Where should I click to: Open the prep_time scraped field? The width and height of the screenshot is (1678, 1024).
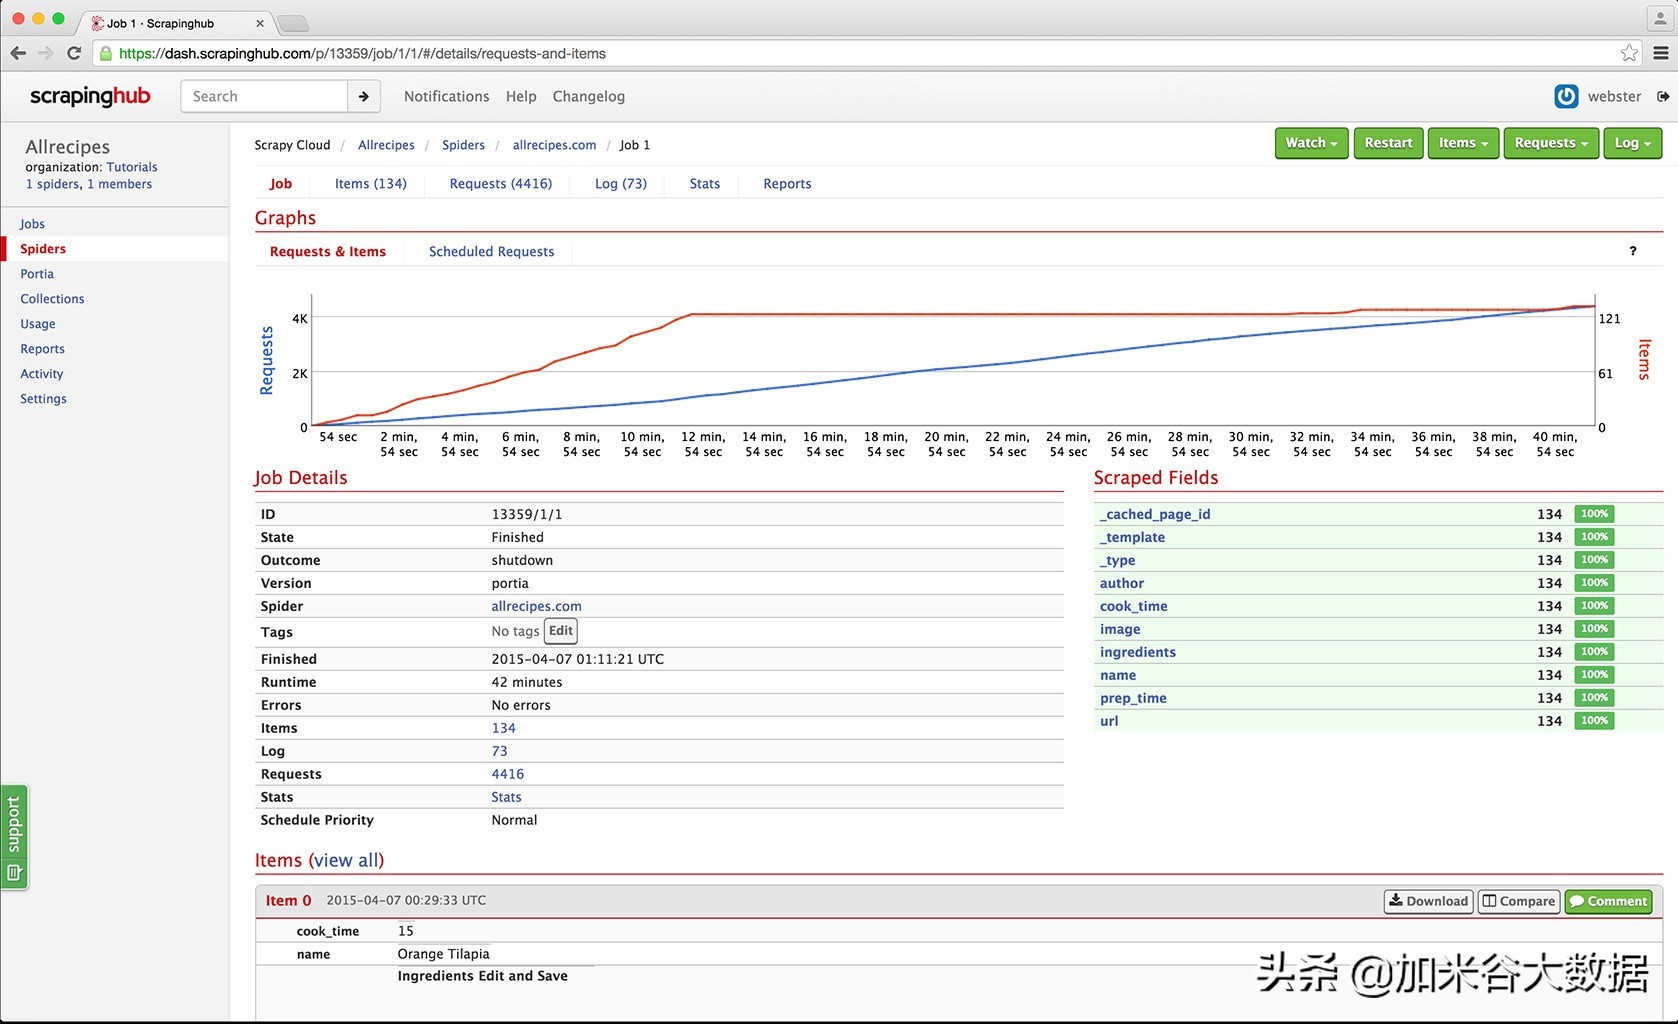(1133, 698)
